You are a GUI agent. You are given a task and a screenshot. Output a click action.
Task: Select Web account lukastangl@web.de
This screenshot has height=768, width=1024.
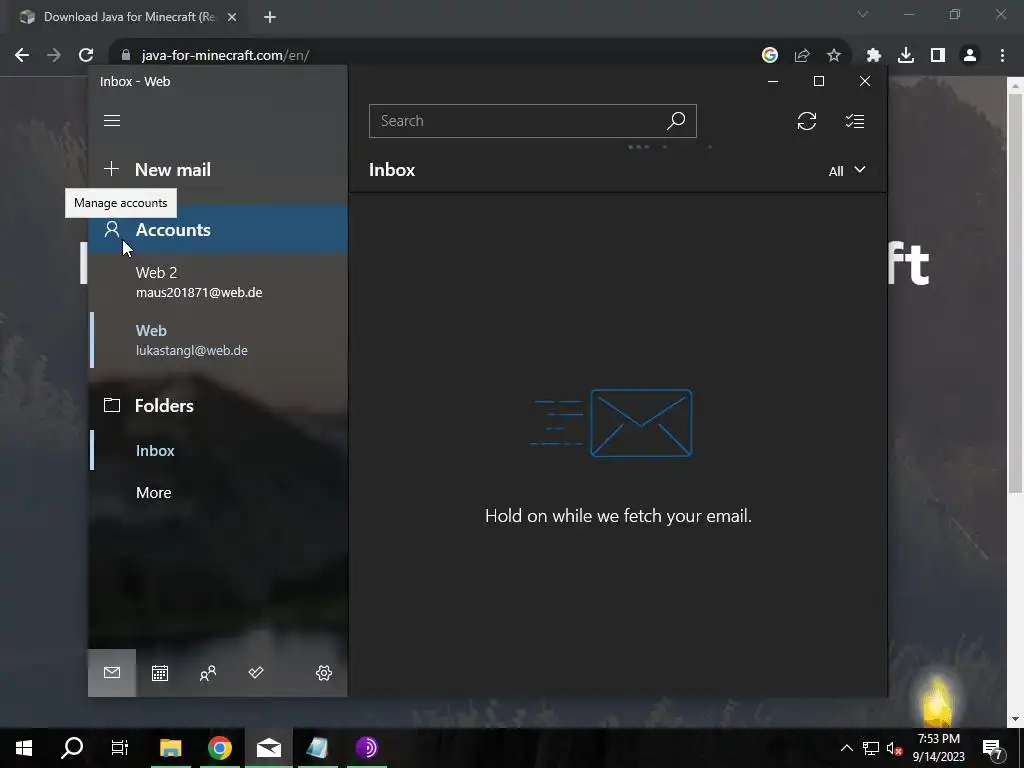tap(218, 340)
